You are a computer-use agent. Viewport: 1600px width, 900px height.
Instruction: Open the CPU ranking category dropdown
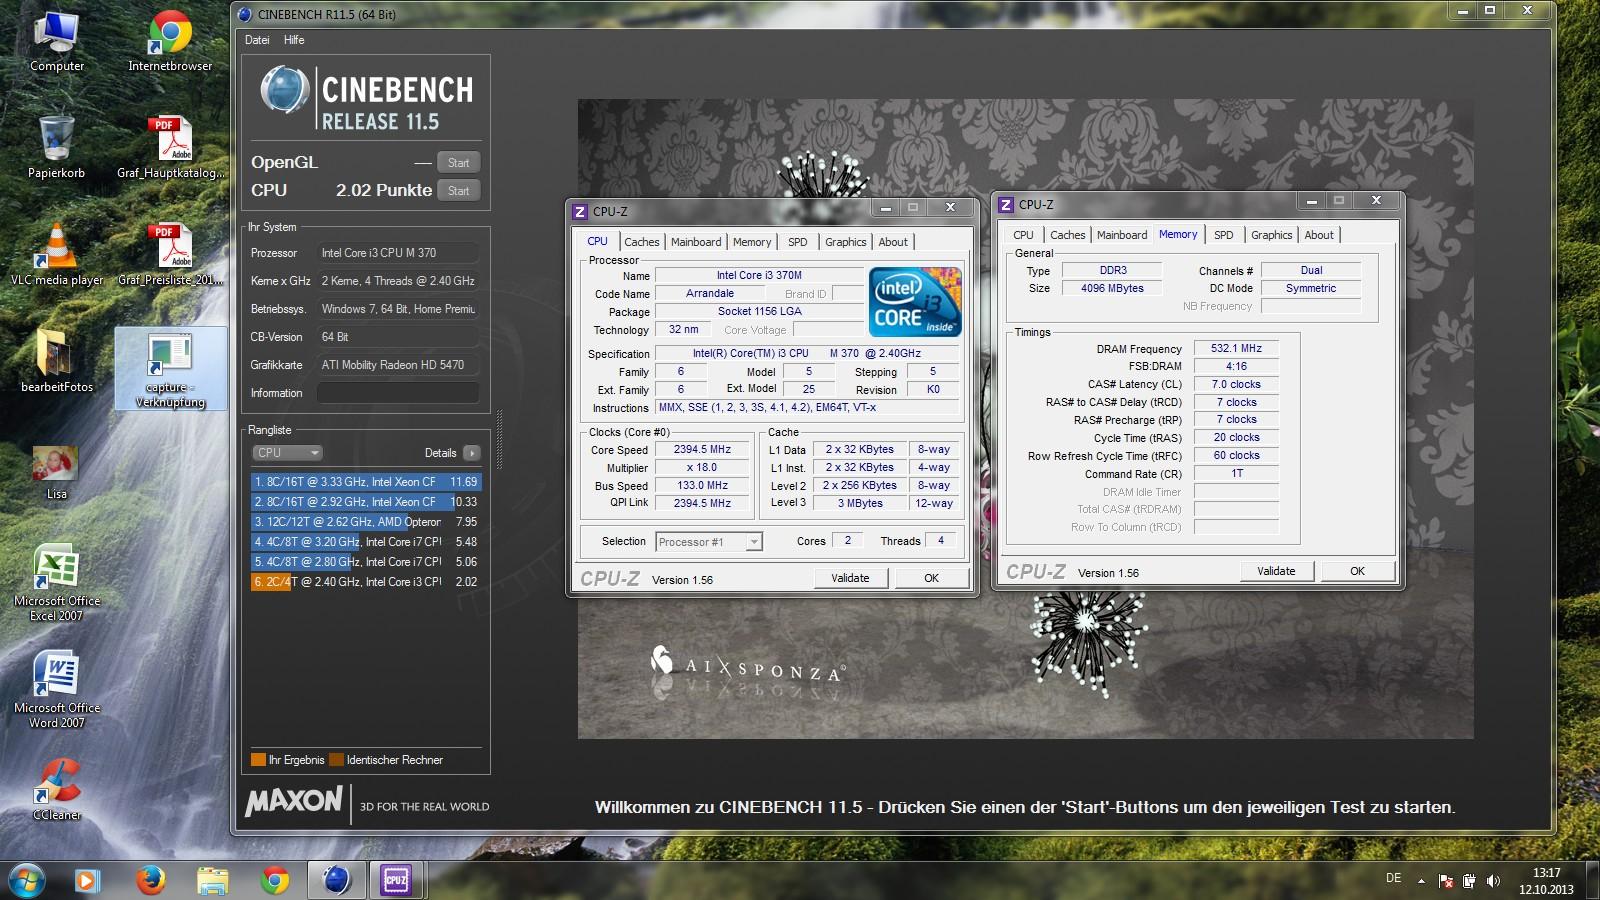pos(288,453)
